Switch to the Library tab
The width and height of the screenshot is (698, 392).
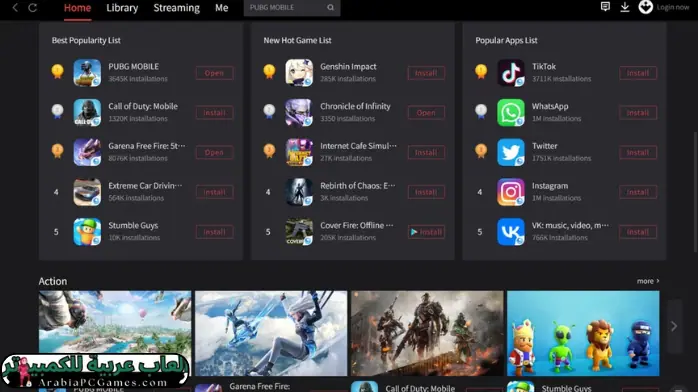(x=122, y=8)
